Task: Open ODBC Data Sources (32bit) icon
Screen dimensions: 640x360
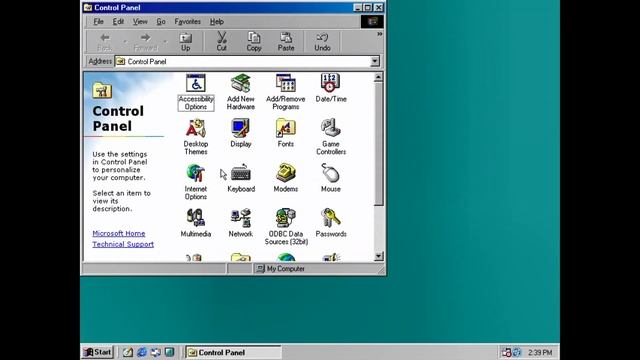Action: 286,227
